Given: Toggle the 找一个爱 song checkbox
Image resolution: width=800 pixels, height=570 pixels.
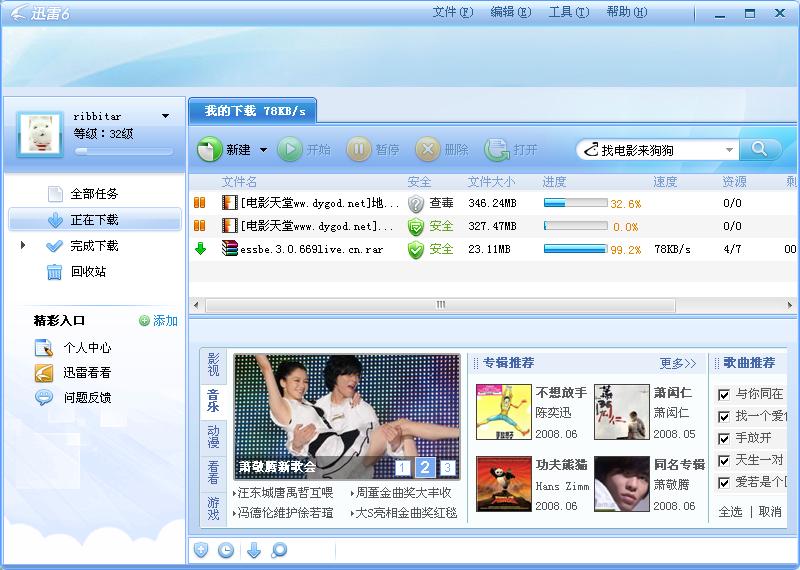Looking at the screenshot, I should point(723,417).
